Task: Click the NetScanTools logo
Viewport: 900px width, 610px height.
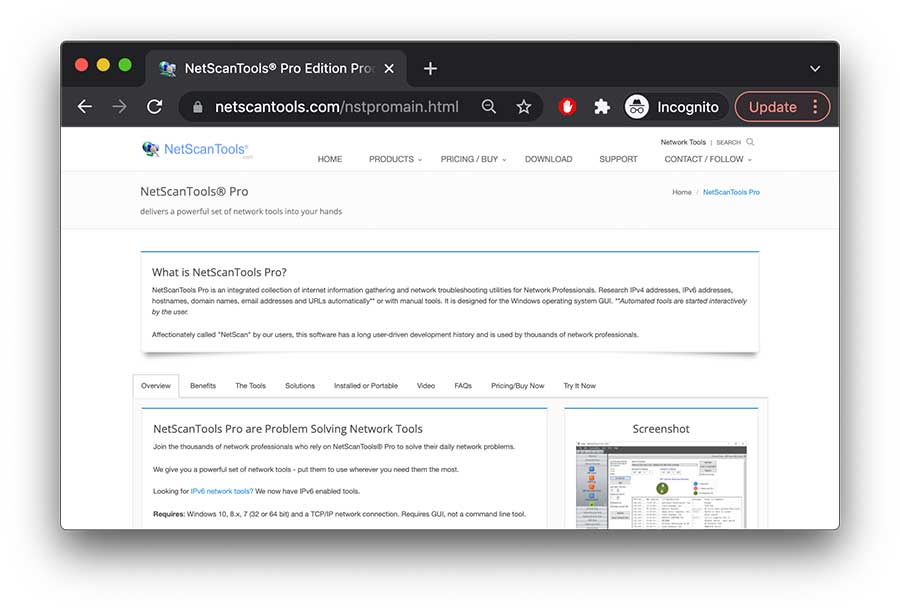Action: coord(196,148)
